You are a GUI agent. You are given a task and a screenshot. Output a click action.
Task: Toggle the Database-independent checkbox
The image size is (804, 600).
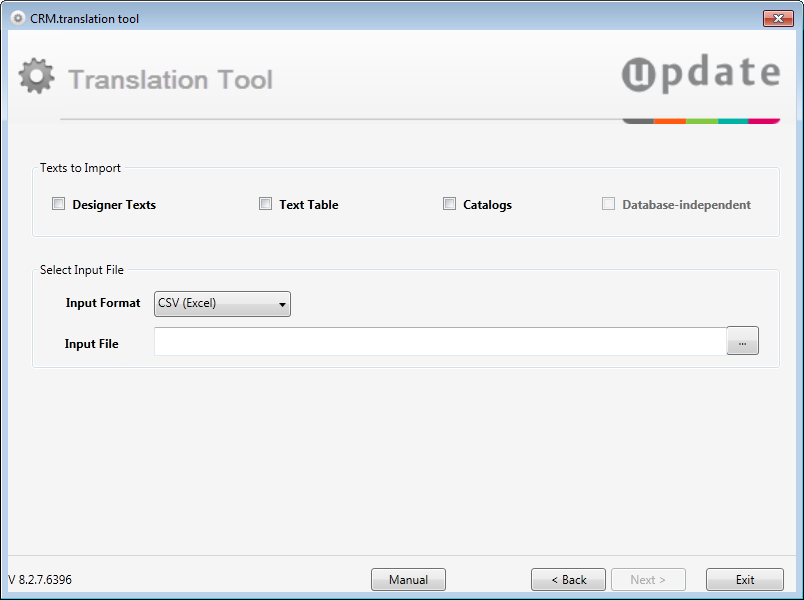608,204
